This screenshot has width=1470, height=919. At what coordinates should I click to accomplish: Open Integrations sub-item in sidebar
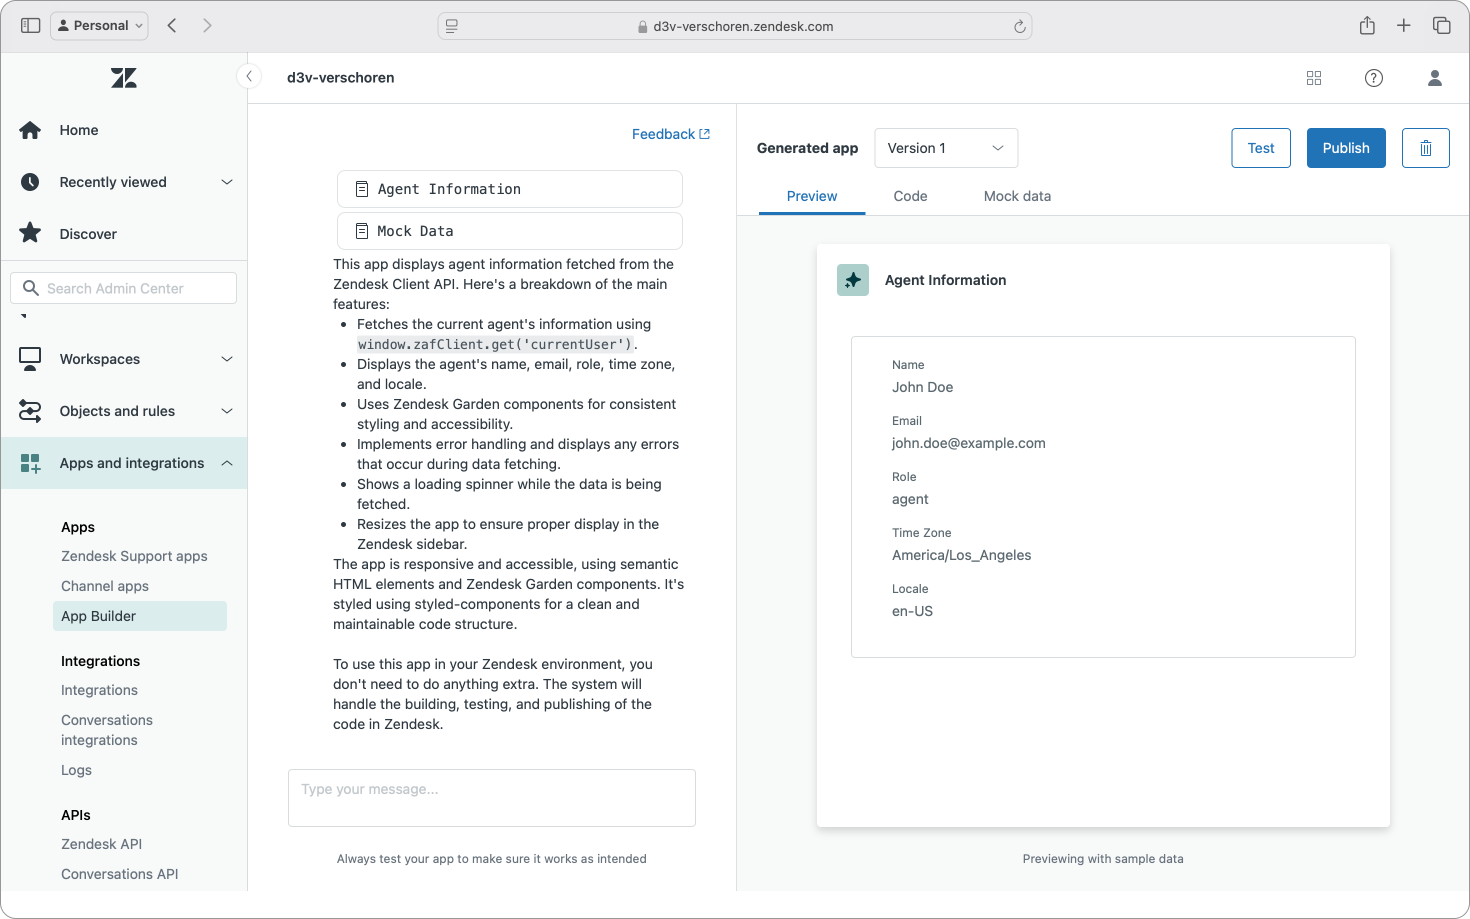coord(99,690)
